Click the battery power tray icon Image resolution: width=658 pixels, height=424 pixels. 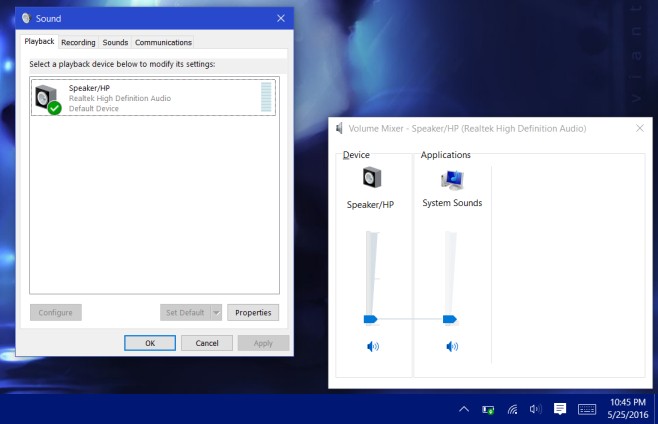click(488, 409)
